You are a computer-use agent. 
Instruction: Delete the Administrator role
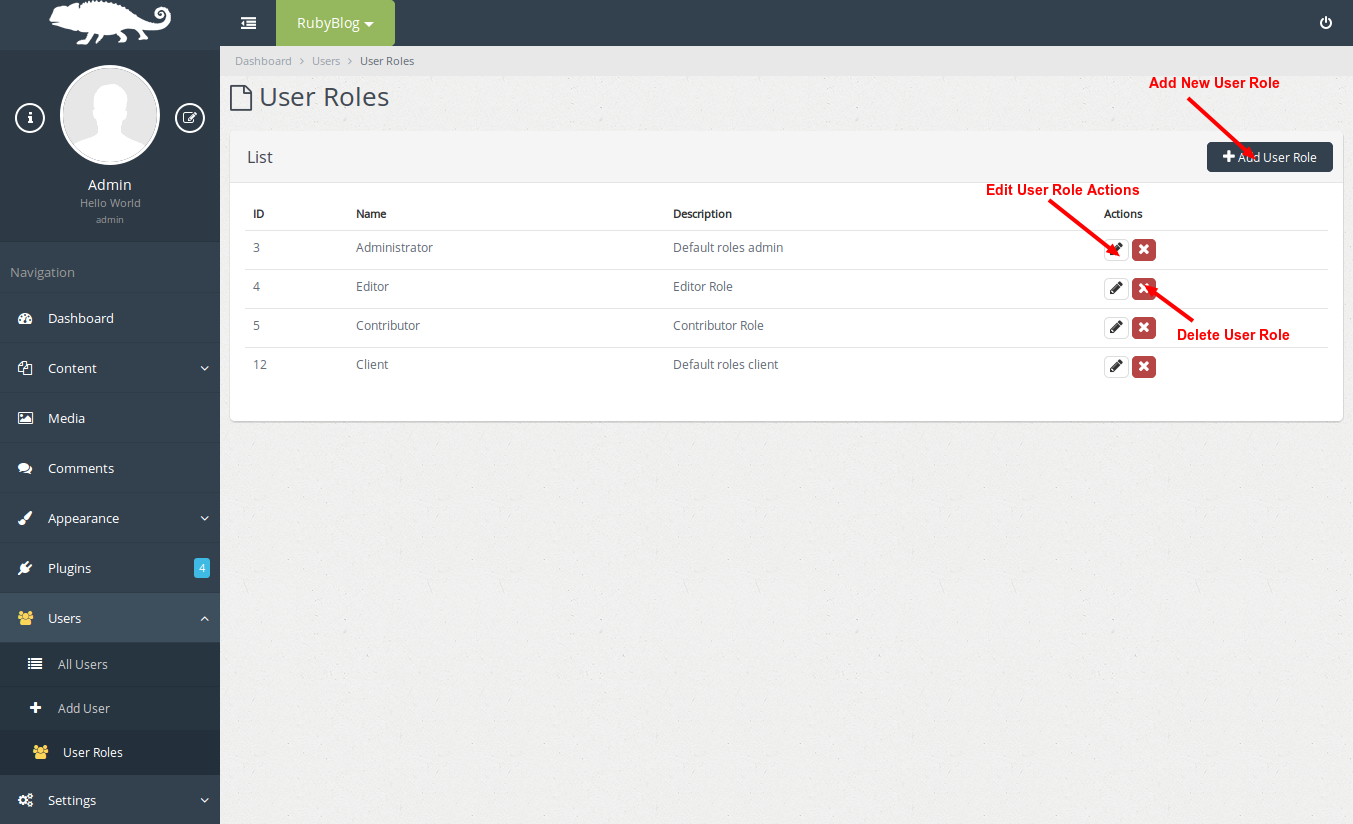tap(1144, 250)
